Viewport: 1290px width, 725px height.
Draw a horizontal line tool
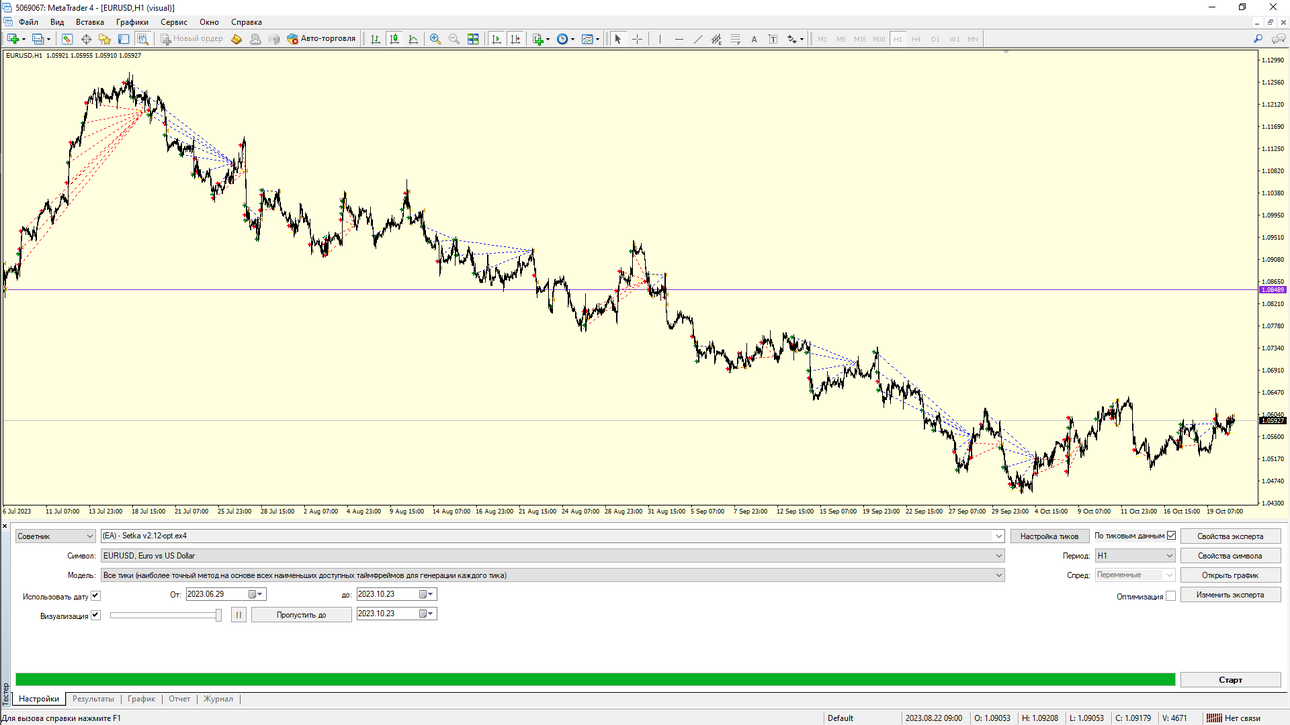point(679,39)
